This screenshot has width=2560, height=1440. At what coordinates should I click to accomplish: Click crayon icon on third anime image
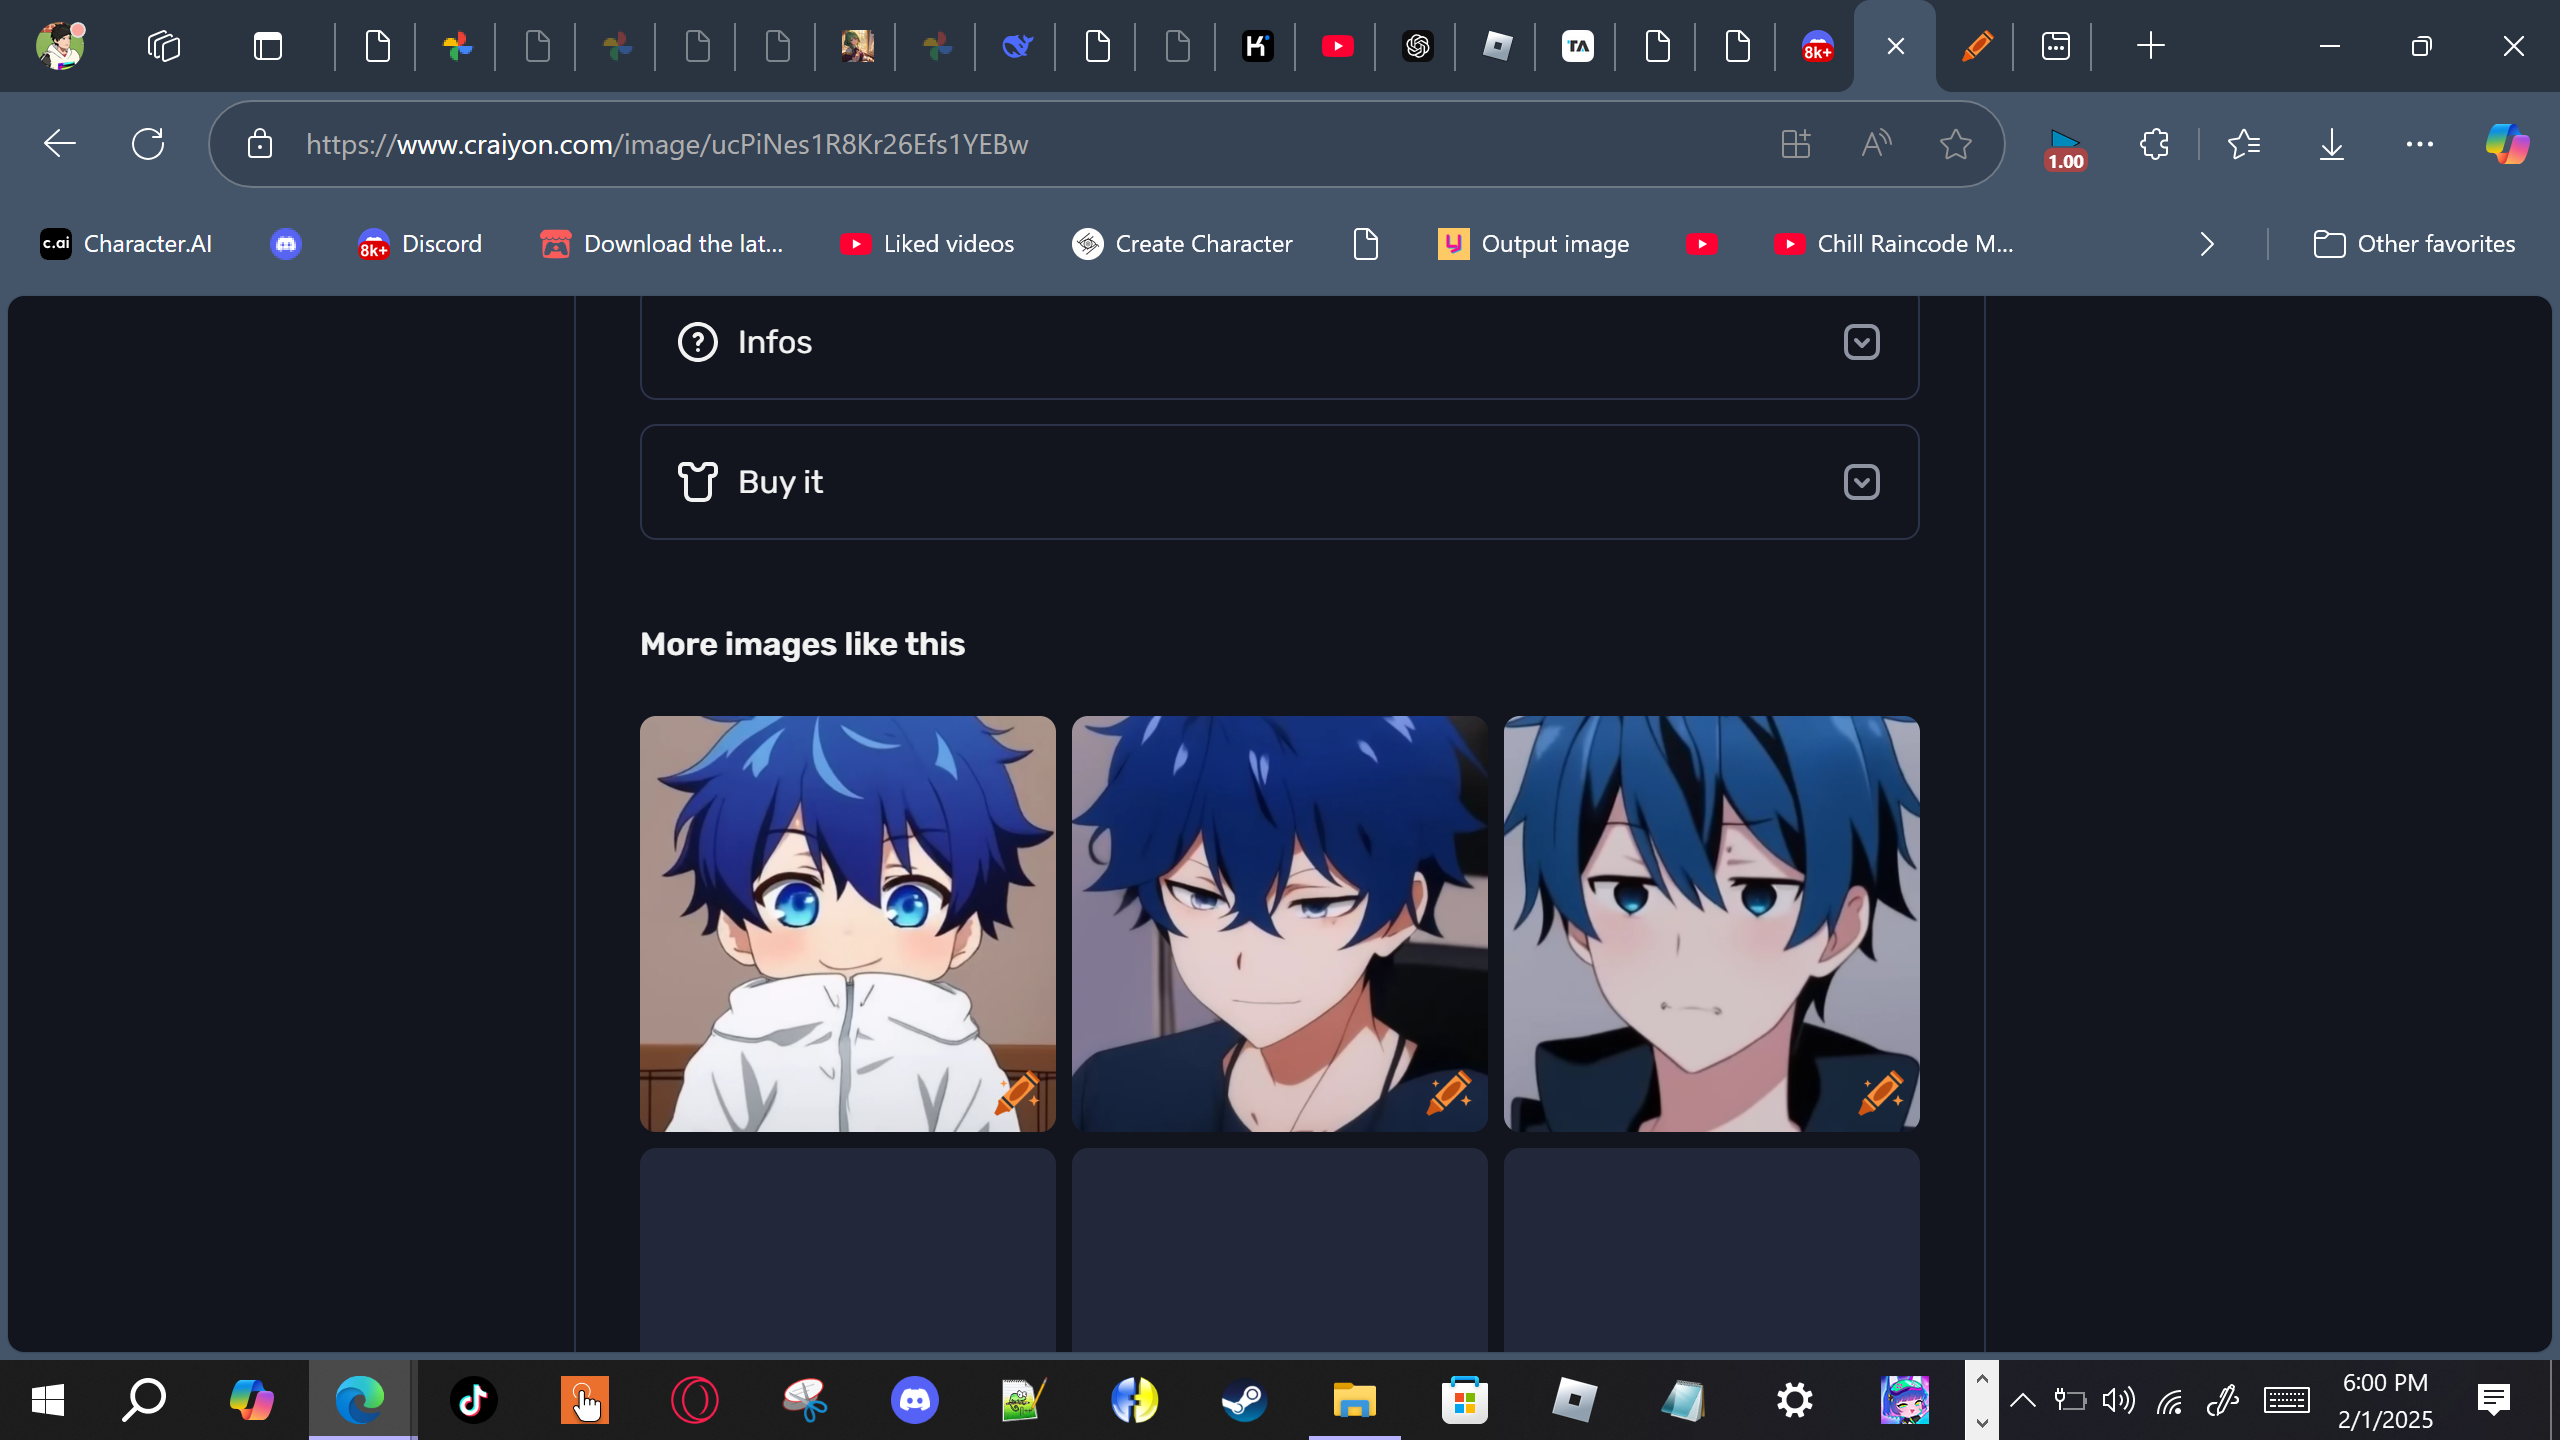click(1881, 1092)
